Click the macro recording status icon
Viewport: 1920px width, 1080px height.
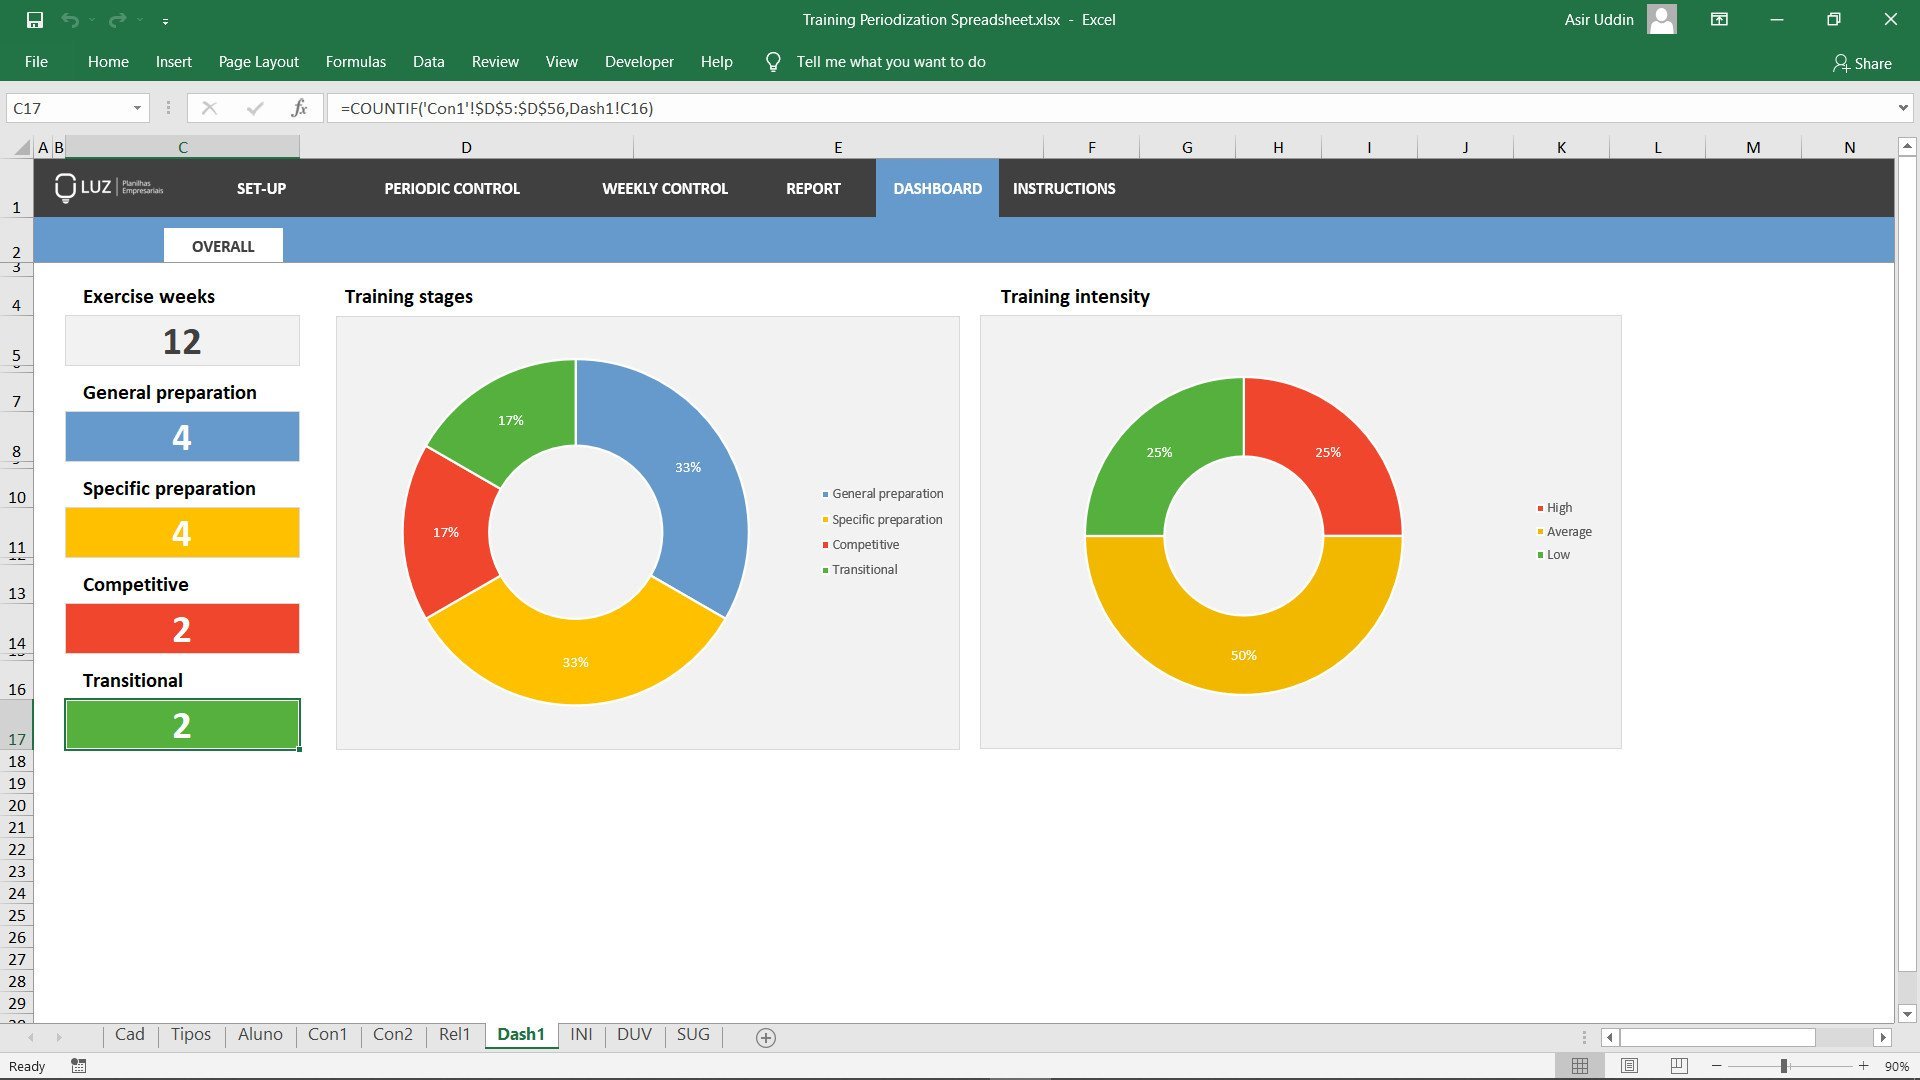click(x=79, y=1066)
